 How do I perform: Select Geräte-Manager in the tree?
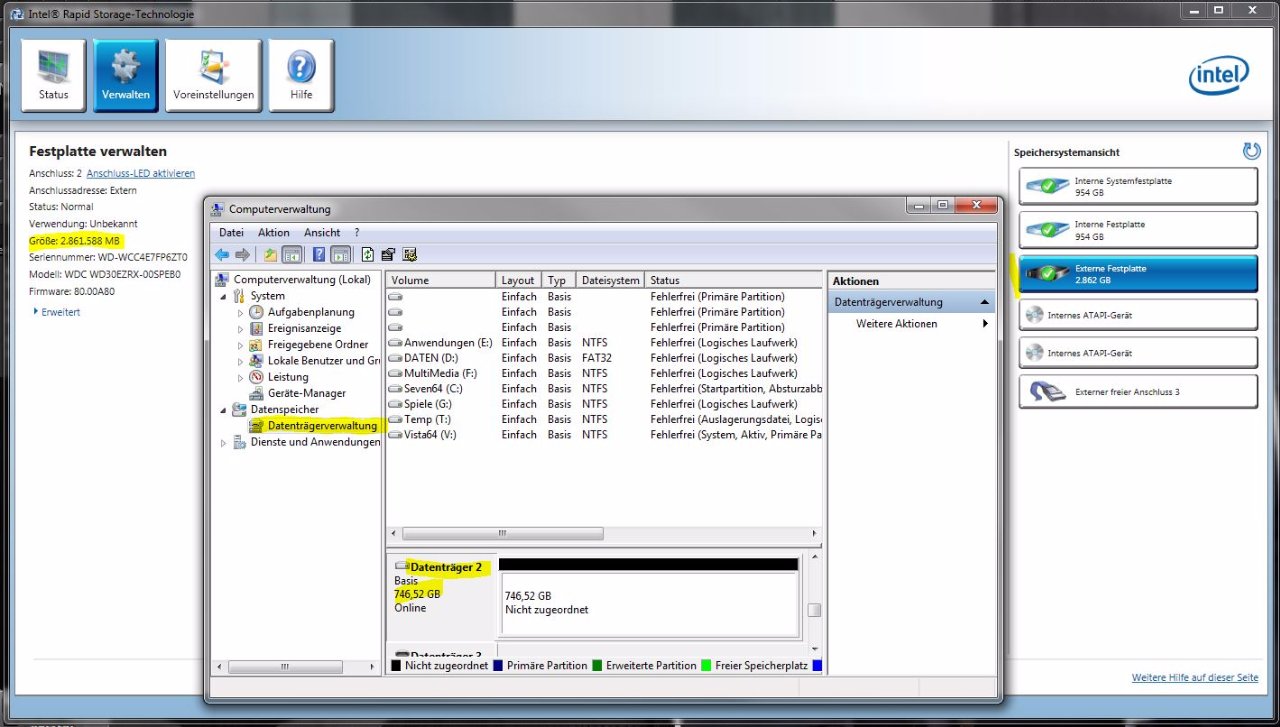pos(306,393)
